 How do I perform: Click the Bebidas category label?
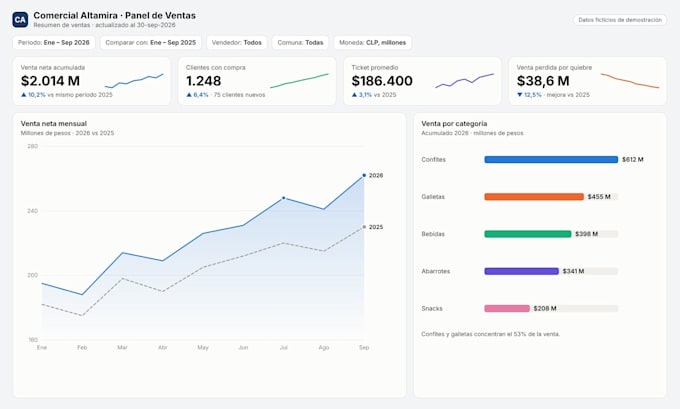pos(433,234)
